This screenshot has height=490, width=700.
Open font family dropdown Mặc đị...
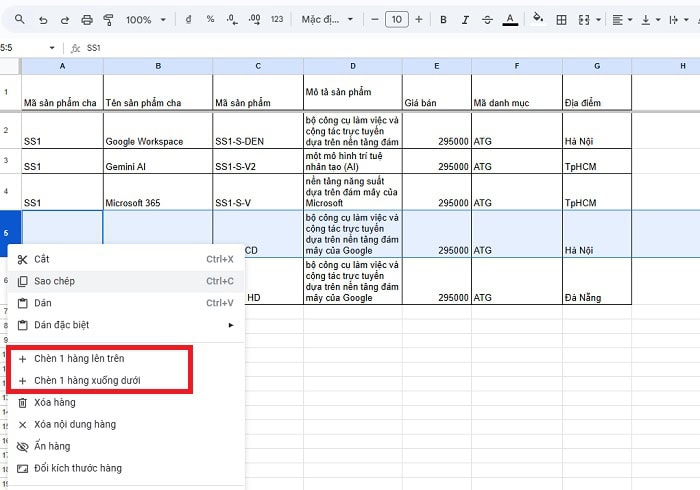pyautogui.click(x=327, y=19)
